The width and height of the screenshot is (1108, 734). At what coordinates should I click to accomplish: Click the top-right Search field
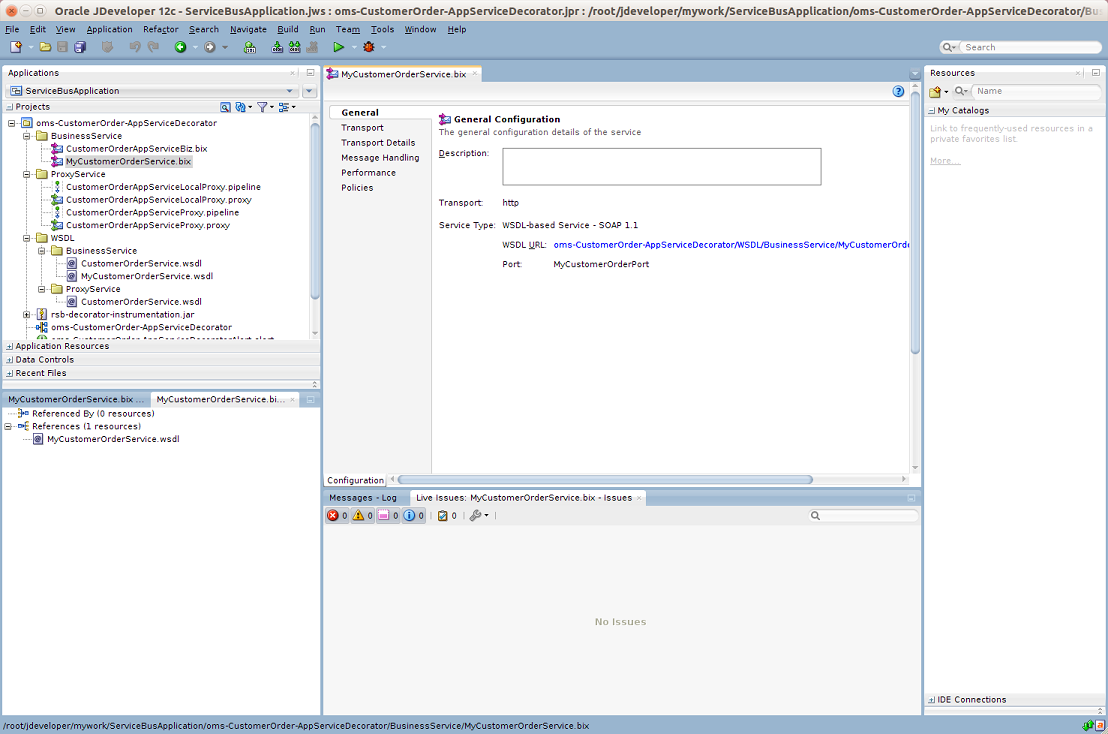click(x=1030, y=47)
